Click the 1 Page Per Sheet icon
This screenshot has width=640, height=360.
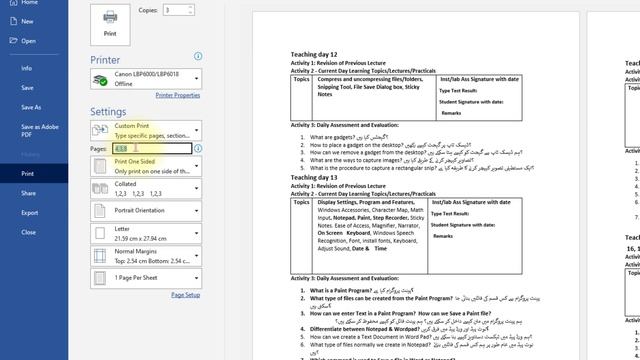[100, 278]
